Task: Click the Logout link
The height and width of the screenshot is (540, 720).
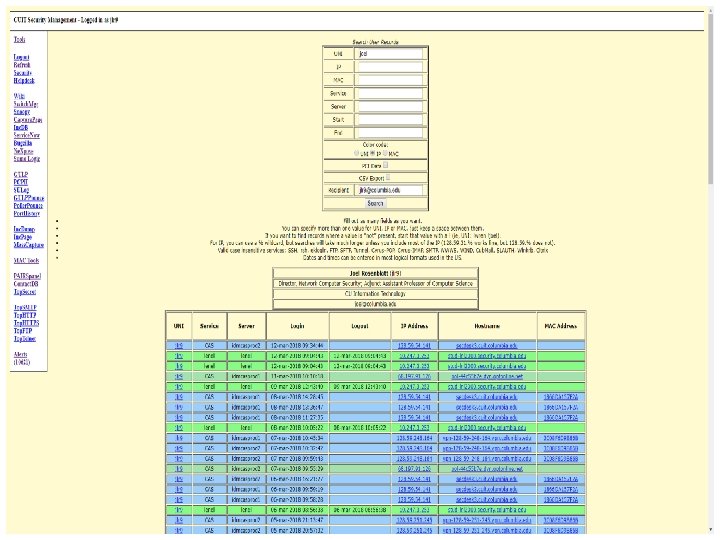Action: tap(21, 57)
